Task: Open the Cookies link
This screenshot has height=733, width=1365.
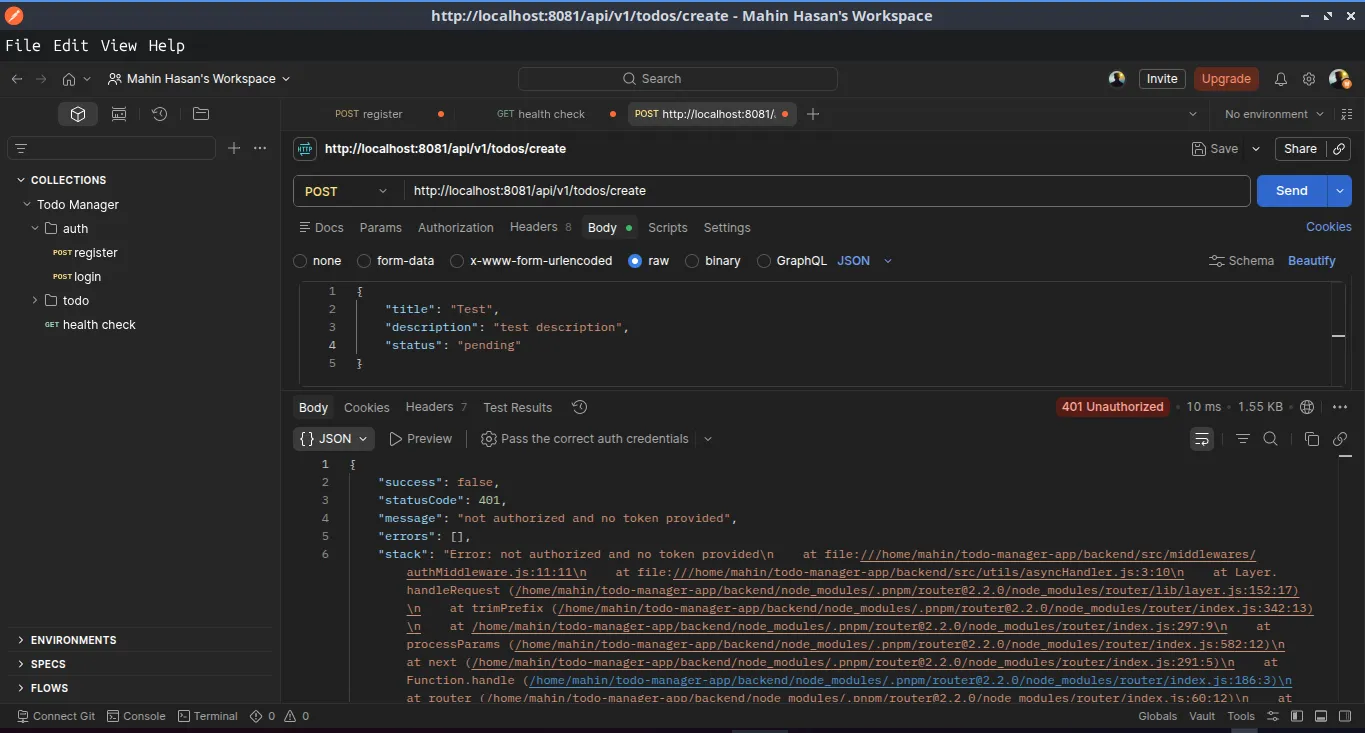Action: [x=1329, y=227]
